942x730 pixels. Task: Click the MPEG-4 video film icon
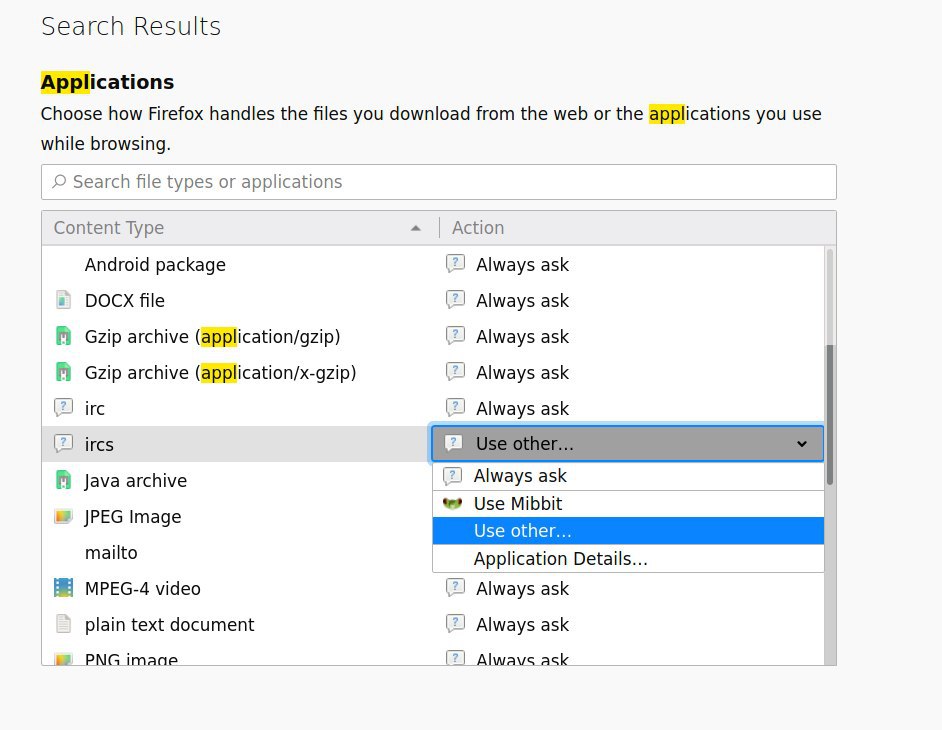(63, 588)
